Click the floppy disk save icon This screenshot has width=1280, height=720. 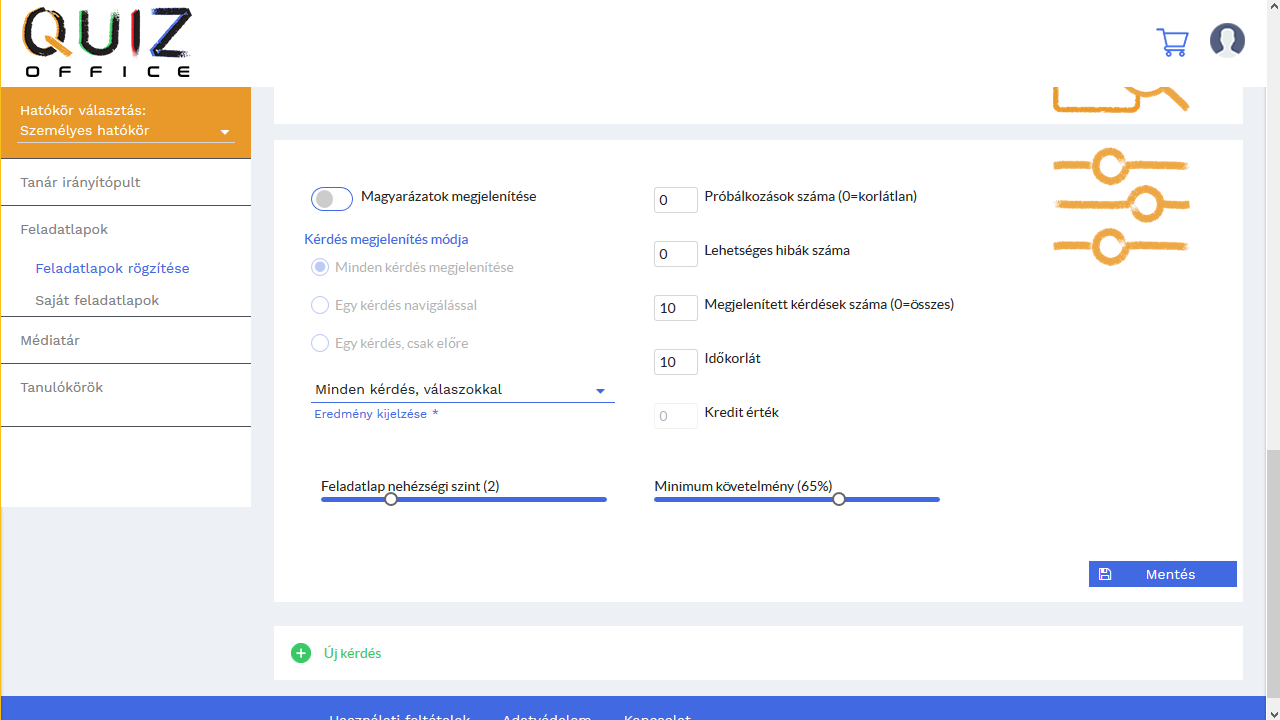[1105, 574]
